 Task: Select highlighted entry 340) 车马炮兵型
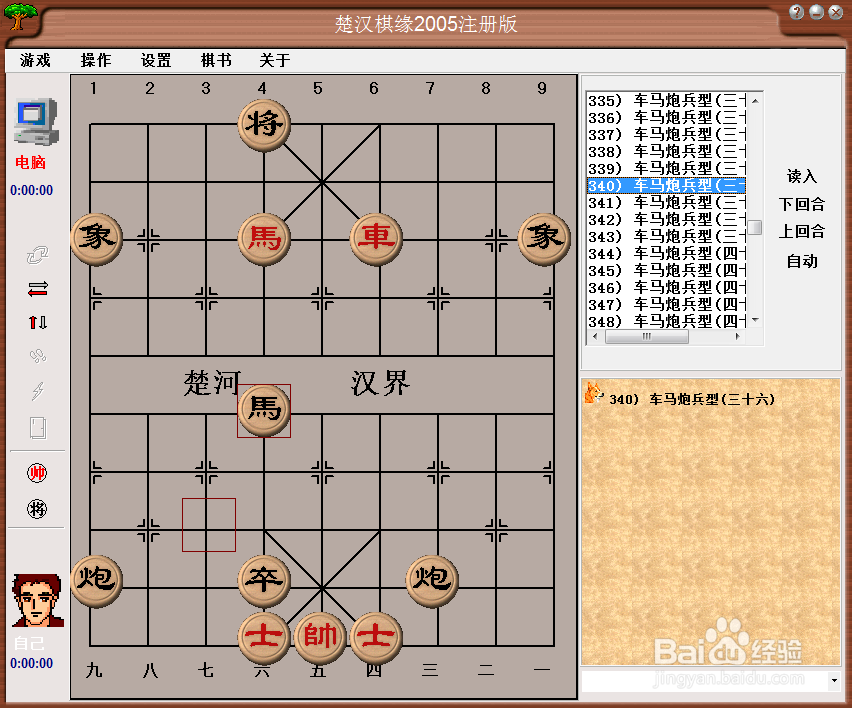click(666, 185)
